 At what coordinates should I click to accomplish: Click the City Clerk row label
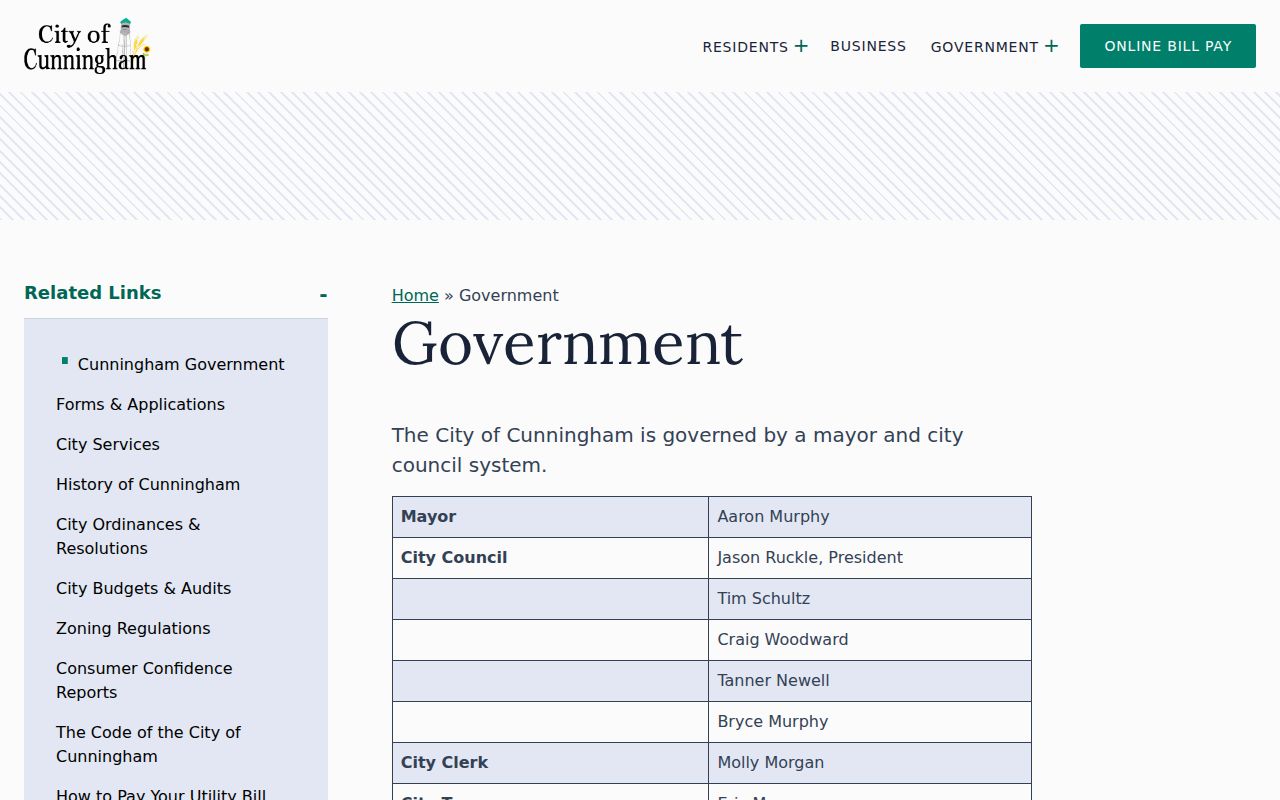point(444,763)
